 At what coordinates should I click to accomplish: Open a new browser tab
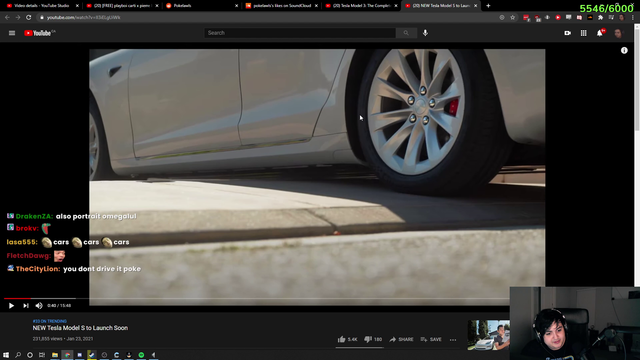488,6
